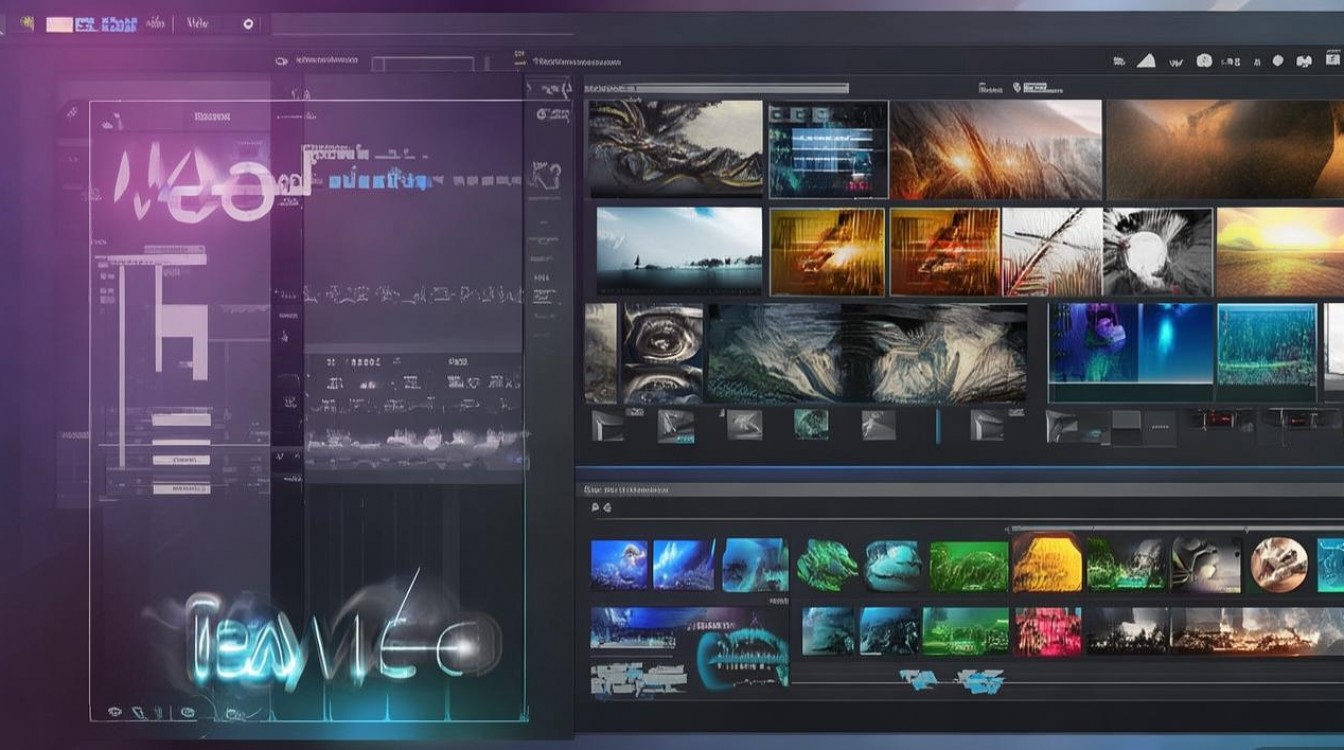The width and height of the screenshot is (1344, 750).
Task: Click the solid round dot icon in top-right toolbar
Action: pos(1277,61)
